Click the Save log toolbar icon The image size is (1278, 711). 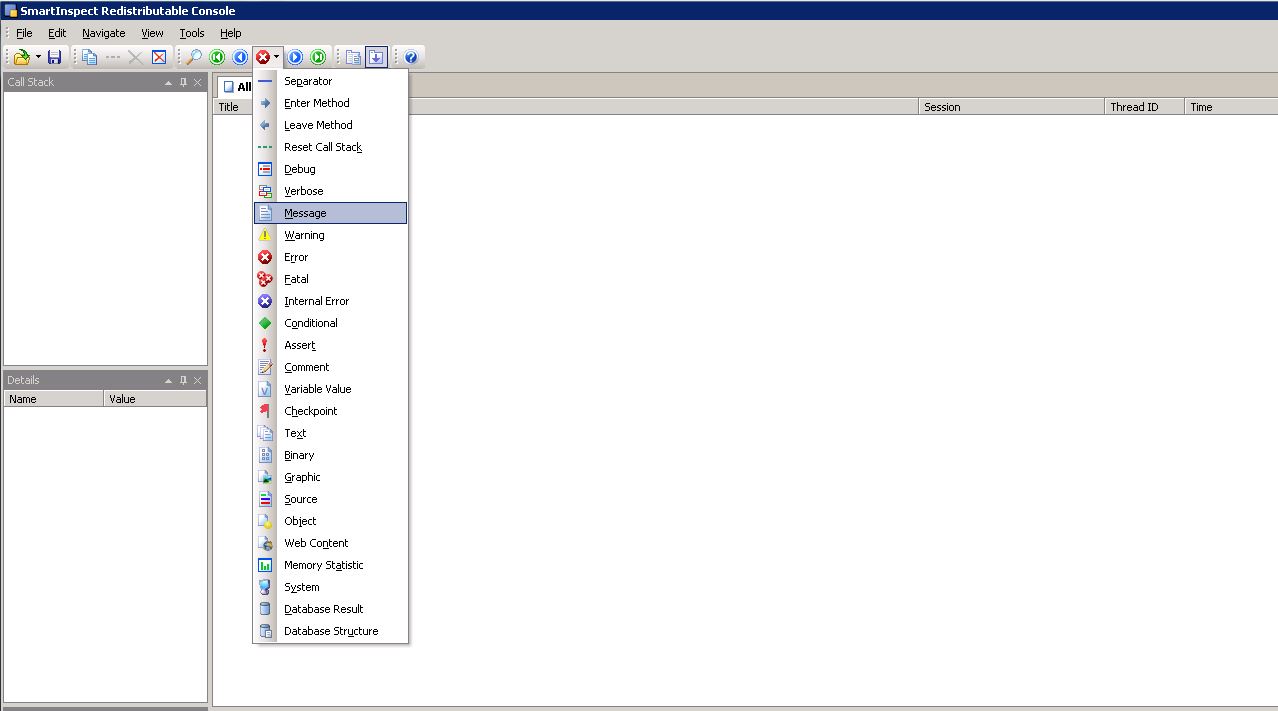54,57
